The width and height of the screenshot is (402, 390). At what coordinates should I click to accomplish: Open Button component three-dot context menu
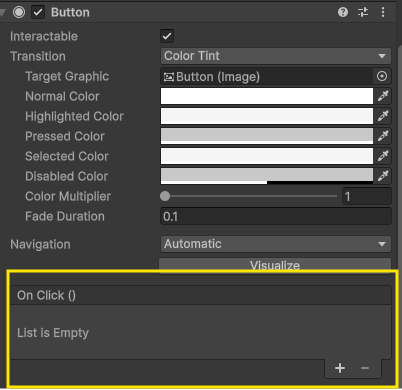[x=383, y=12]
